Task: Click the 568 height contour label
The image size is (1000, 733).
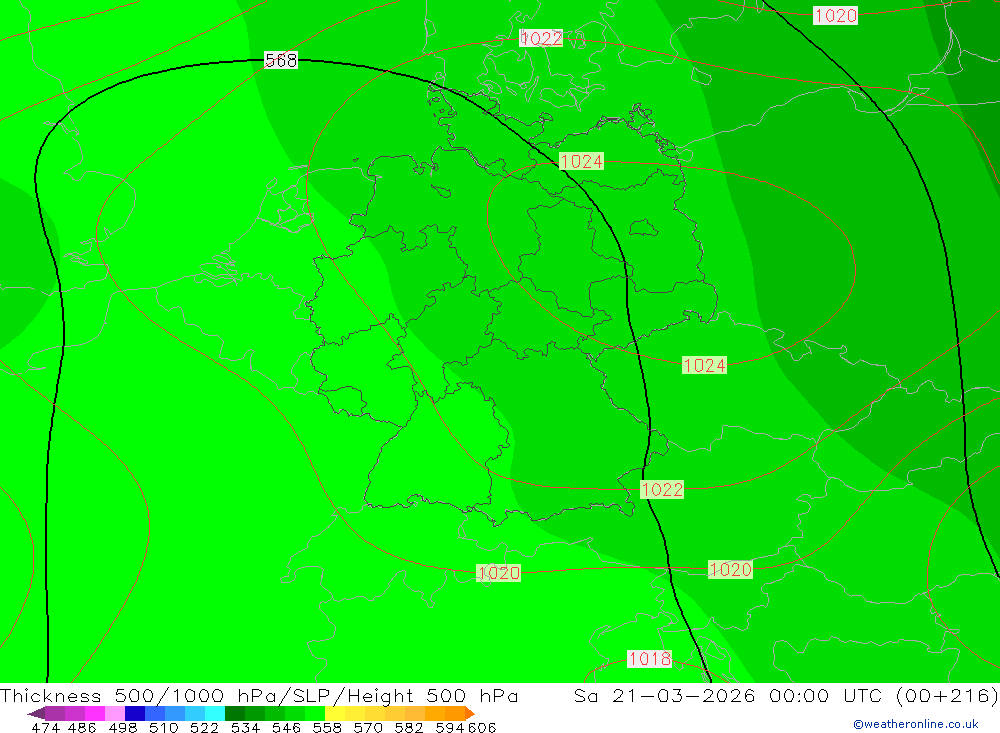Action: [x=281, y=60]
